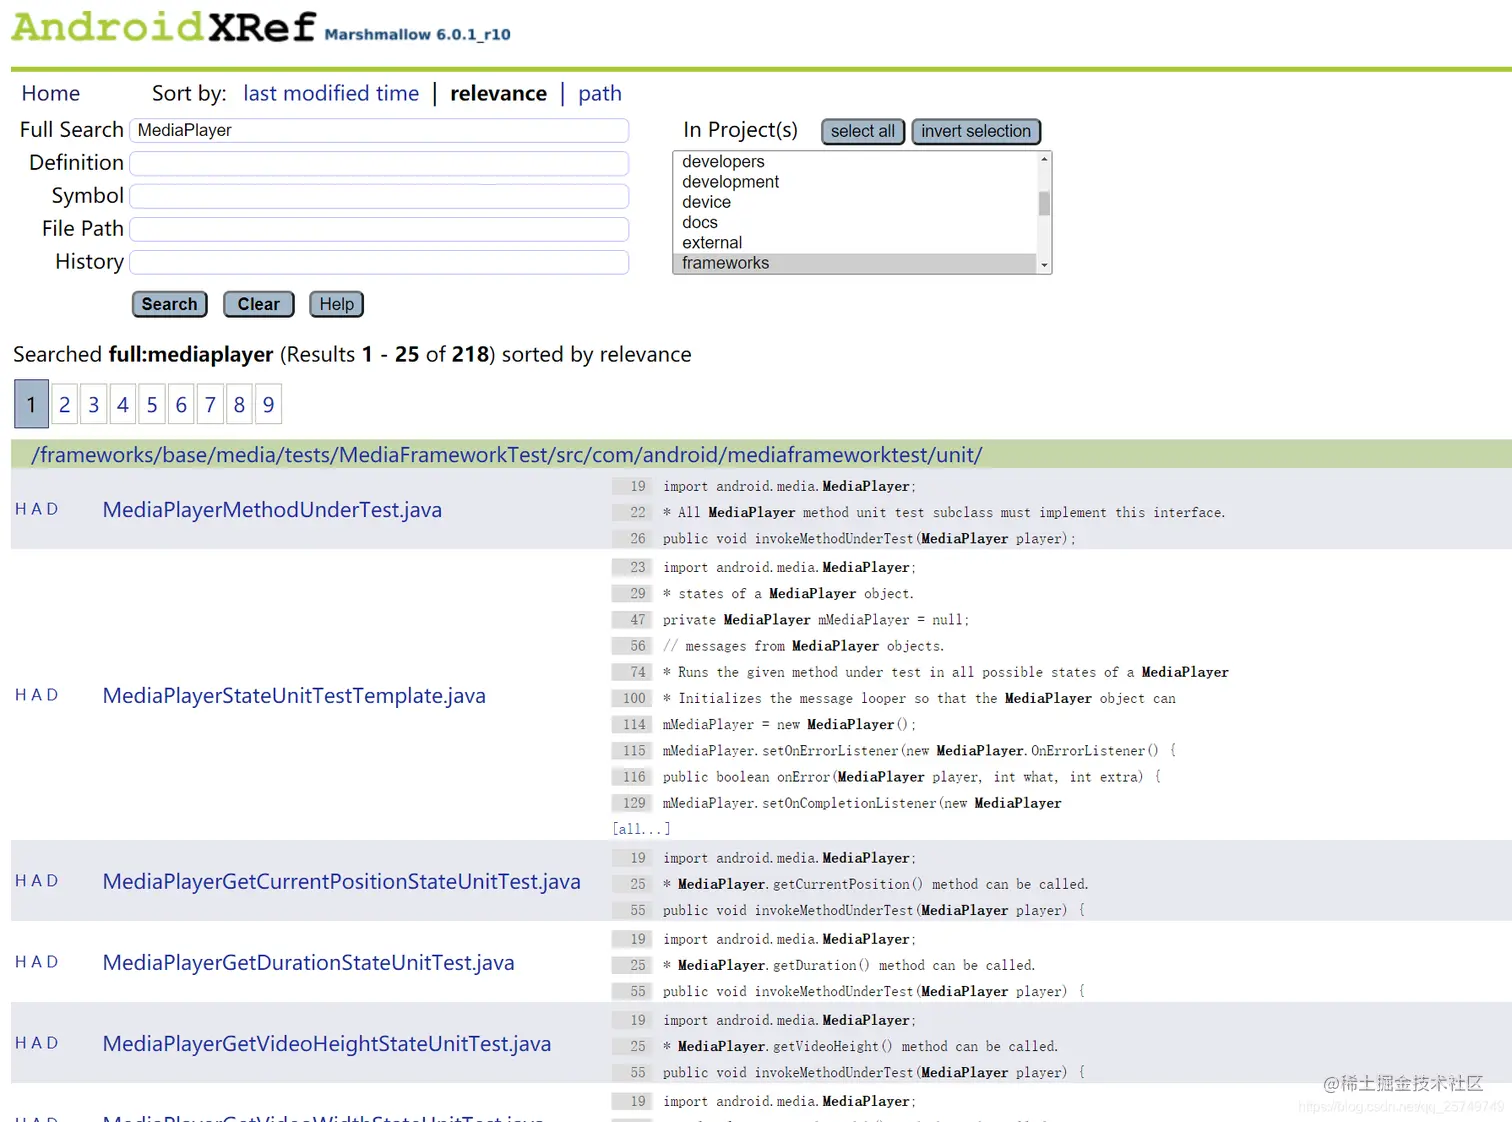
Task: Select external in project list
Action: pos(855,243)
